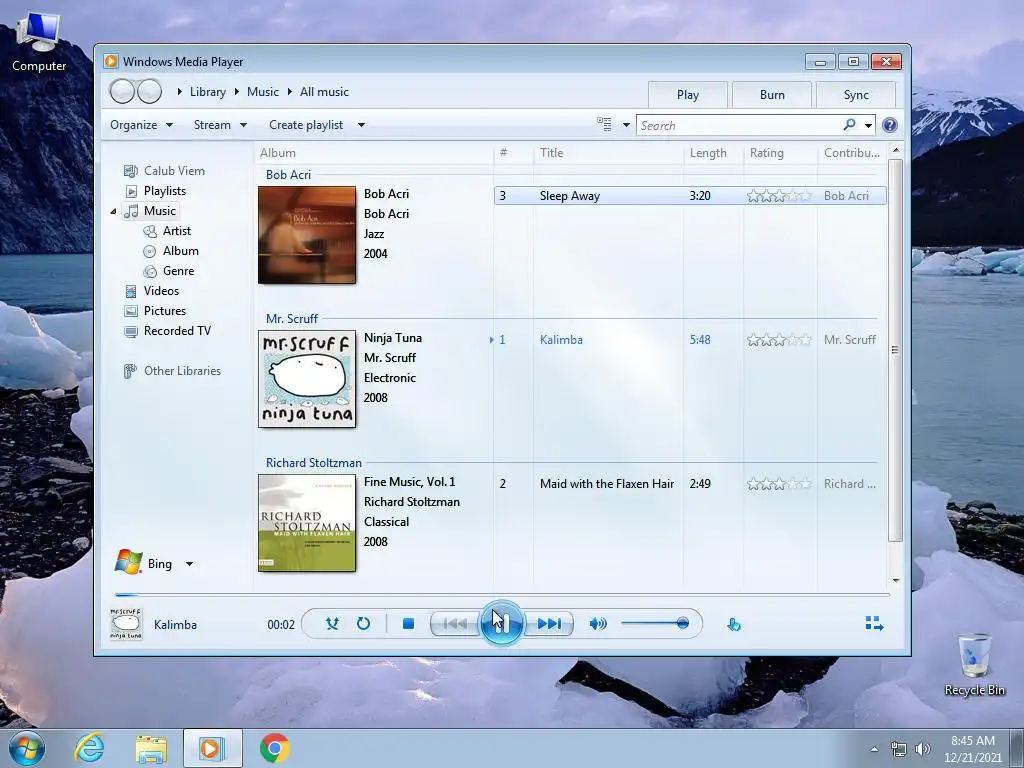The height and width of the screenshot is (768, 1024).
Task: Open the Stream menu
Action: click(x=220, y=125)
